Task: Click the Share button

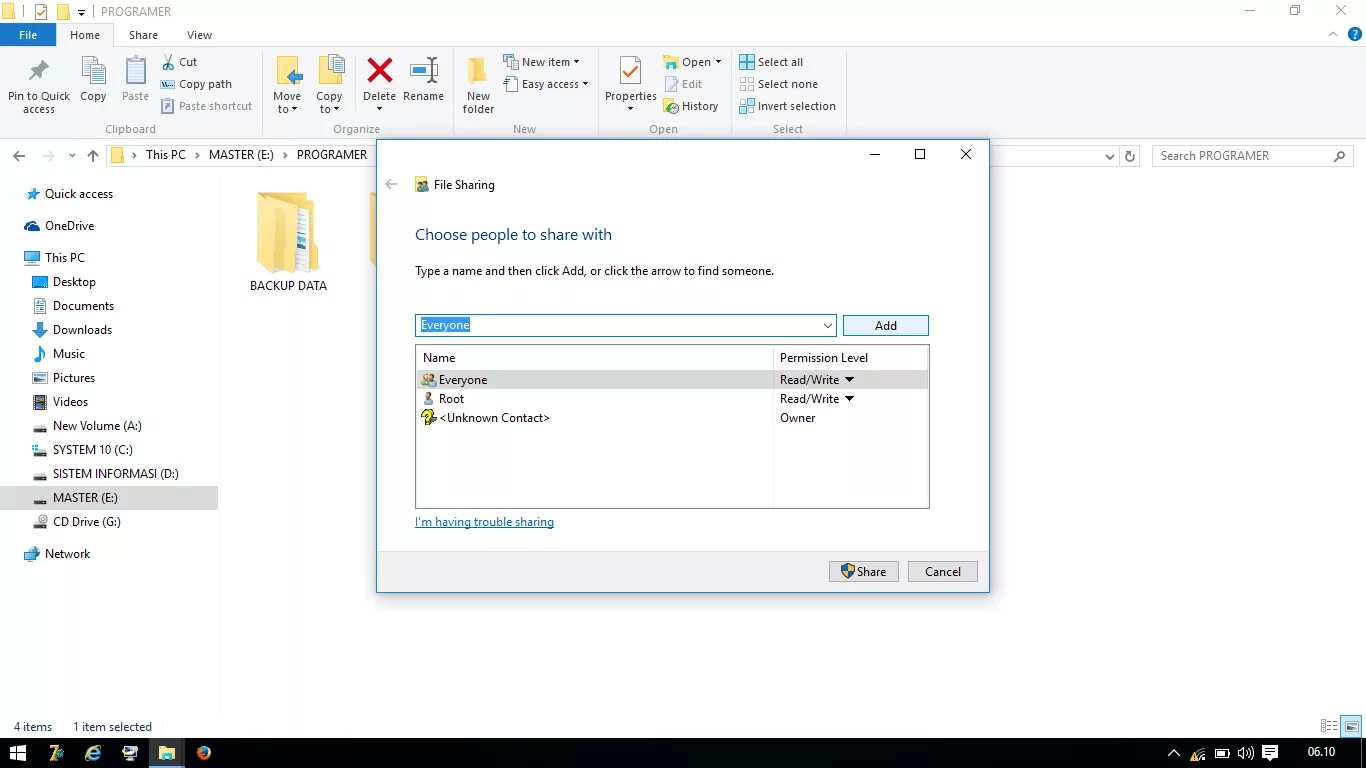Action: pyautogui.click(x=864, y=572)
